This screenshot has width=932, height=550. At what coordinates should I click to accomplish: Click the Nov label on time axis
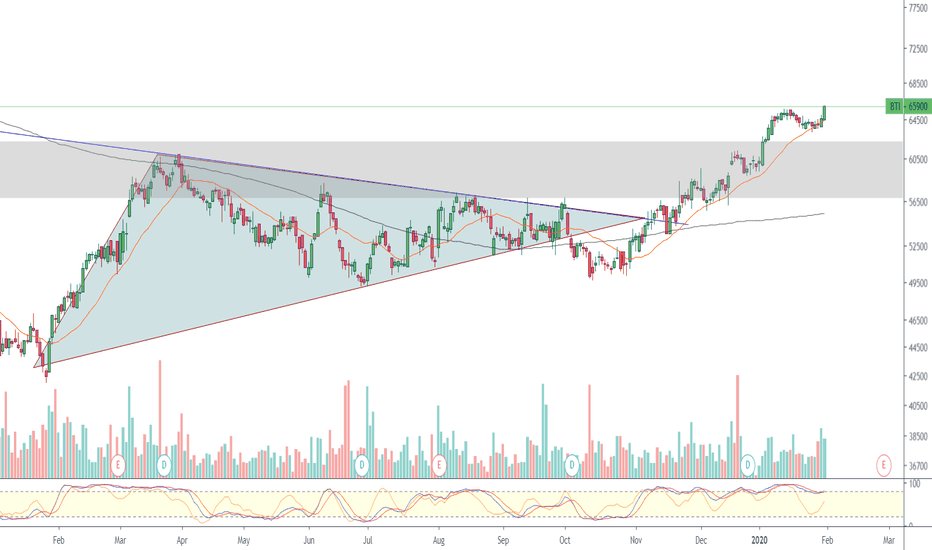(x=636, y=540)
